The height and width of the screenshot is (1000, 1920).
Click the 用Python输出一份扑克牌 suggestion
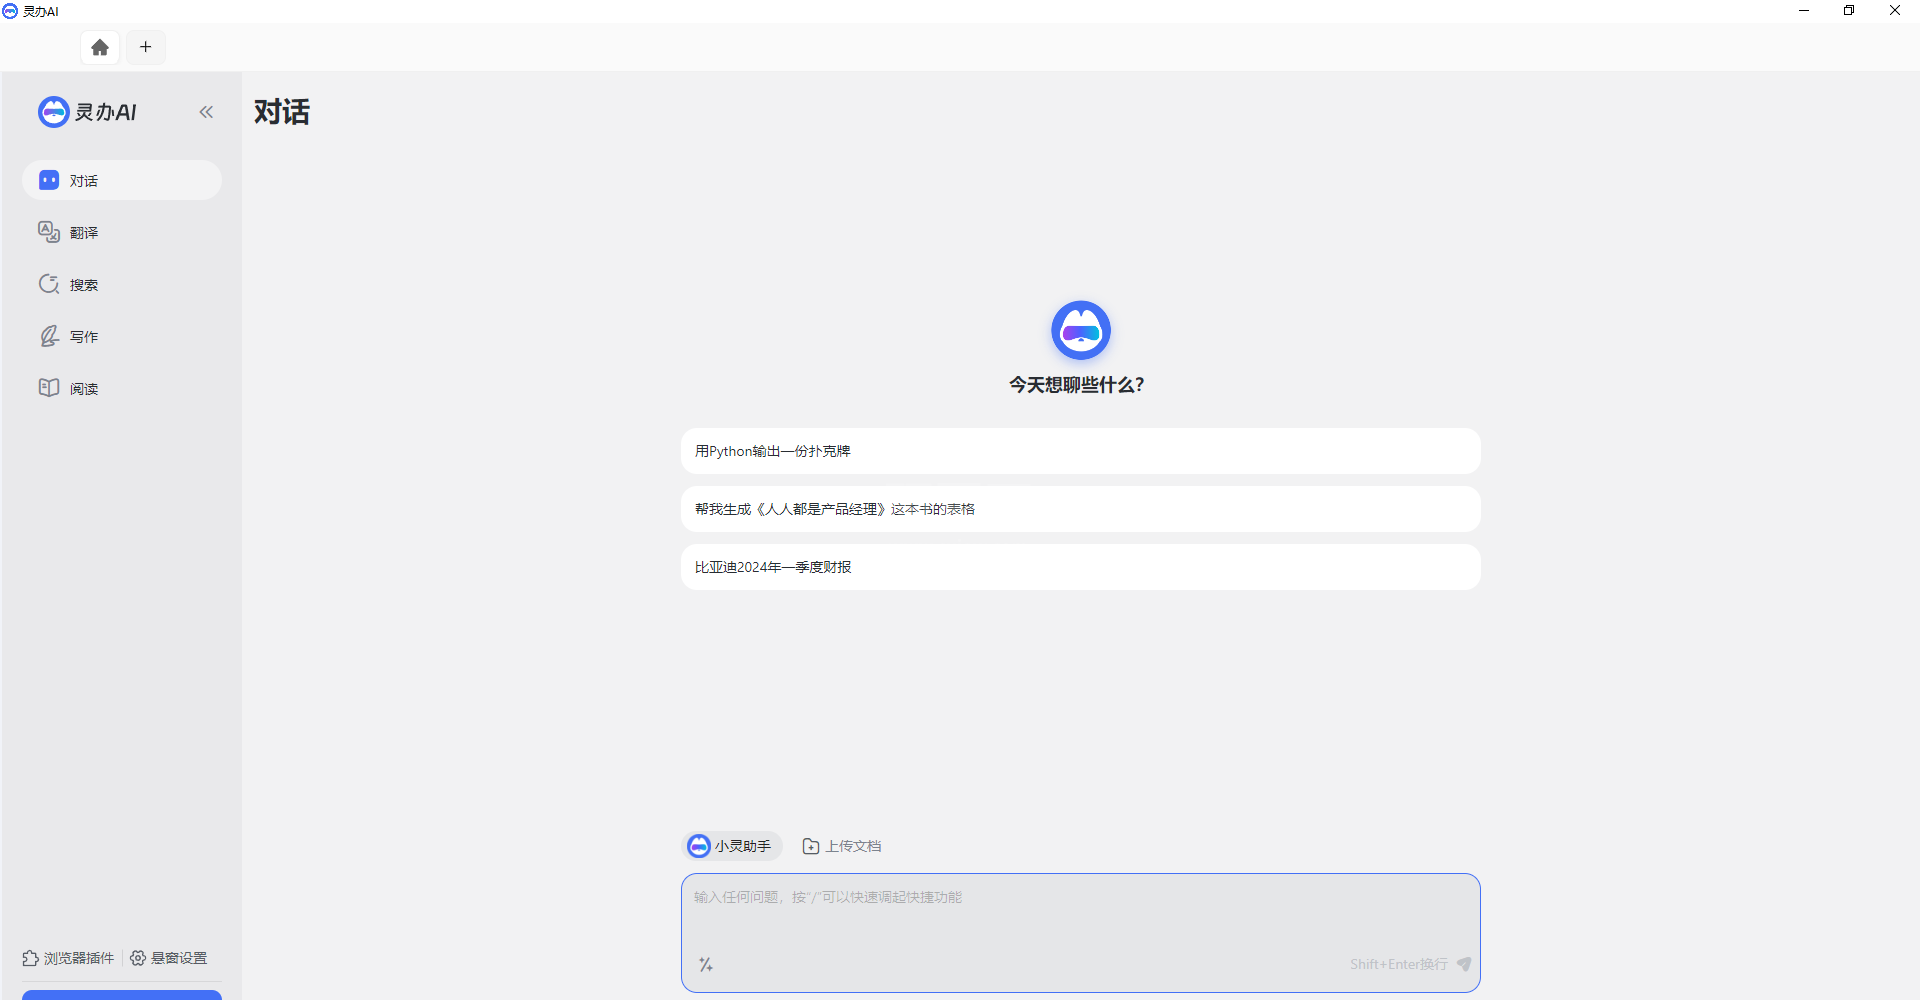pos(1080,451)
